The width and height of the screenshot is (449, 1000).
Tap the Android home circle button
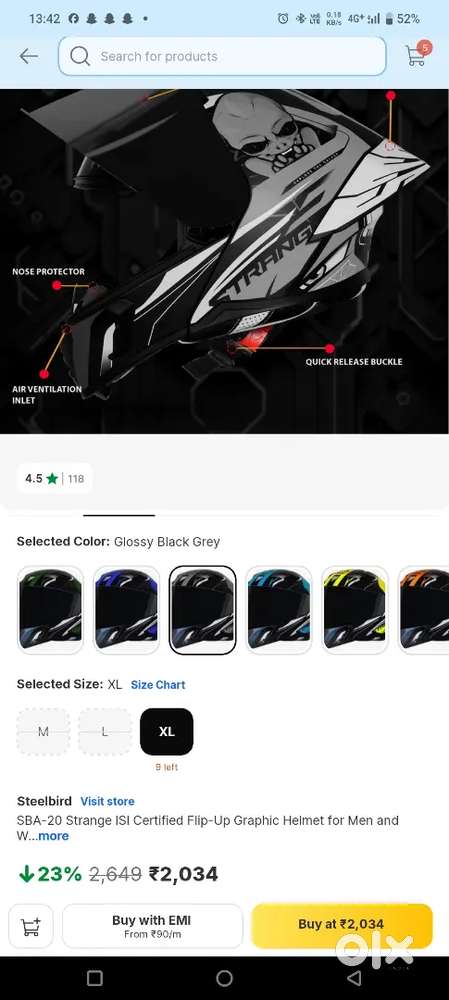(x=224, y=978)
